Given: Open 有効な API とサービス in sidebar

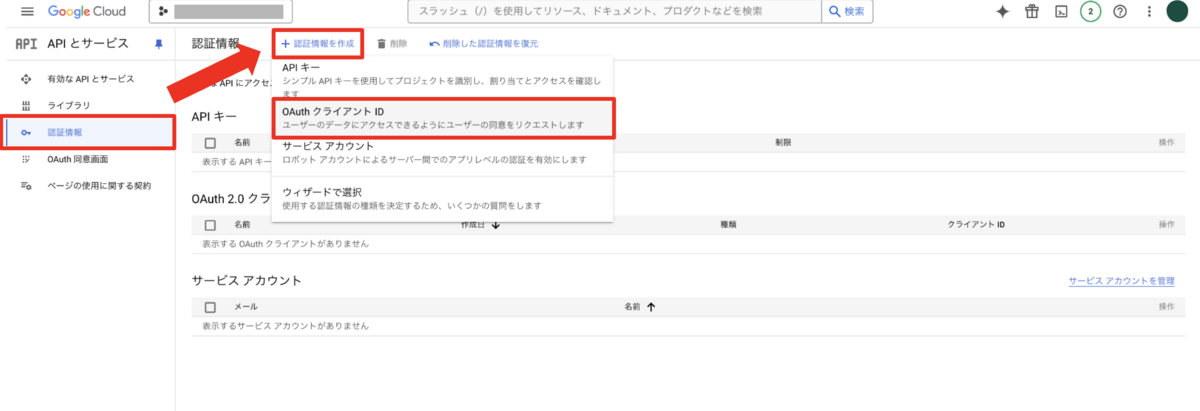Looking at the screenshot, I should coord(90,78).
